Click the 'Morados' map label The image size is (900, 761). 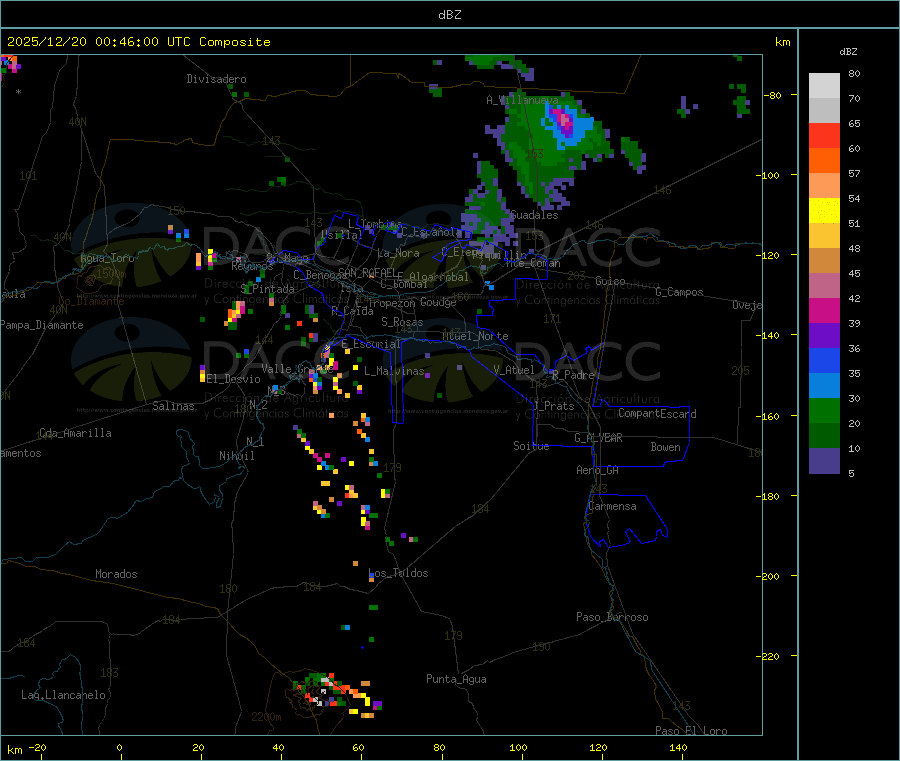(x=116, y=574)
